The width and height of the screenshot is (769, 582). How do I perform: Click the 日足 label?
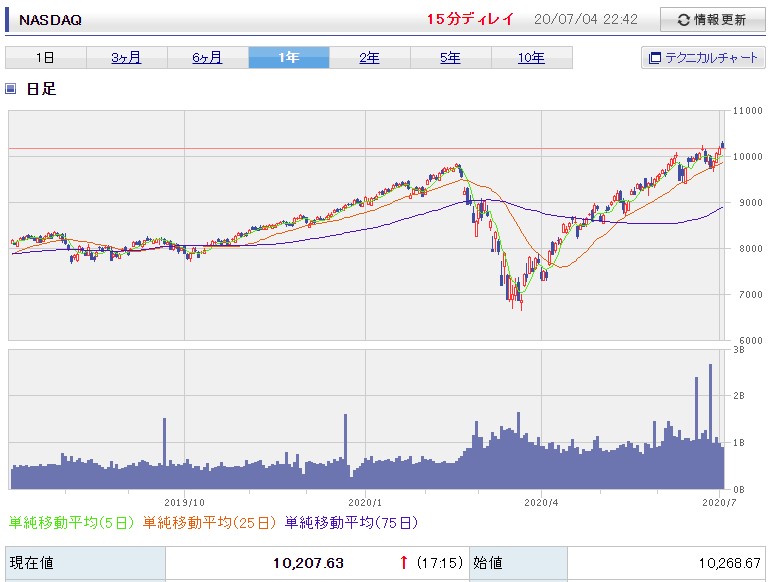pos(41,89)
